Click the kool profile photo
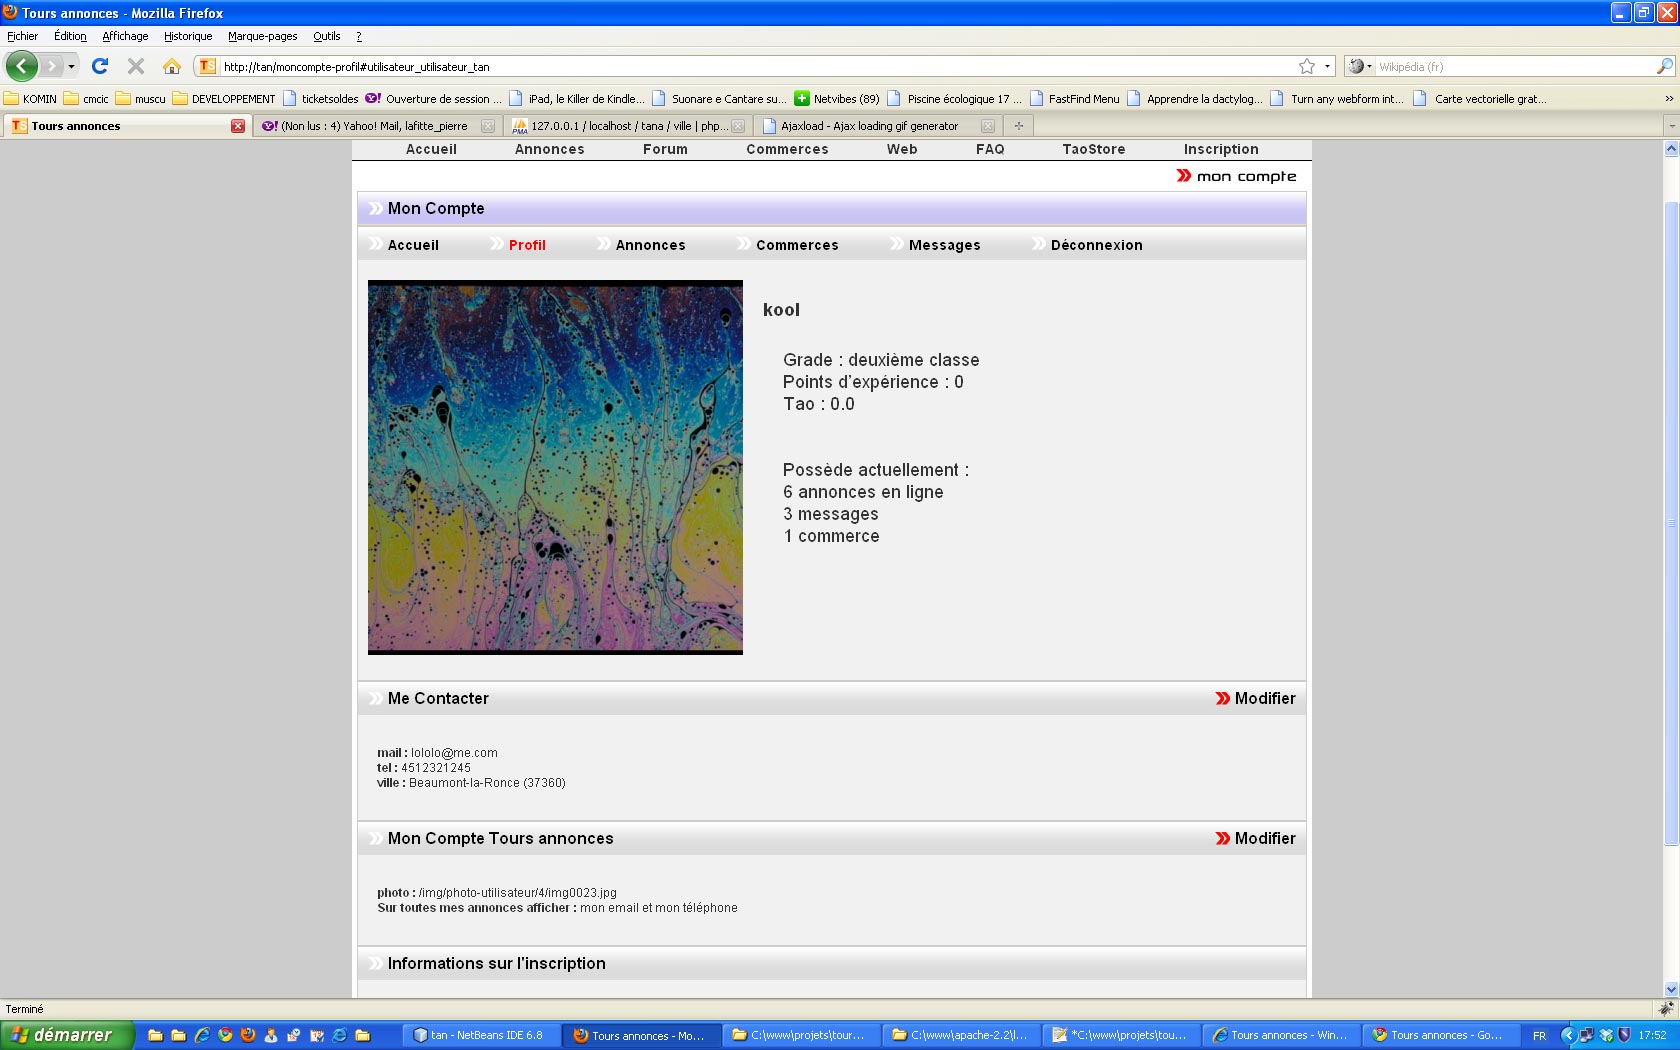1680x1050 pixels. click(555, 467)
